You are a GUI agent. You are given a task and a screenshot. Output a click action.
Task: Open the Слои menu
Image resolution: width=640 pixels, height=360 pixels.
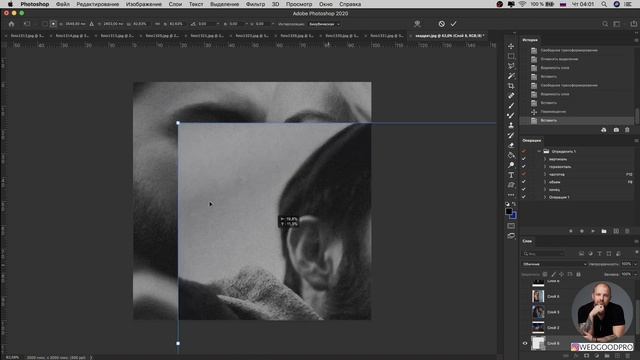pos(175,4)
